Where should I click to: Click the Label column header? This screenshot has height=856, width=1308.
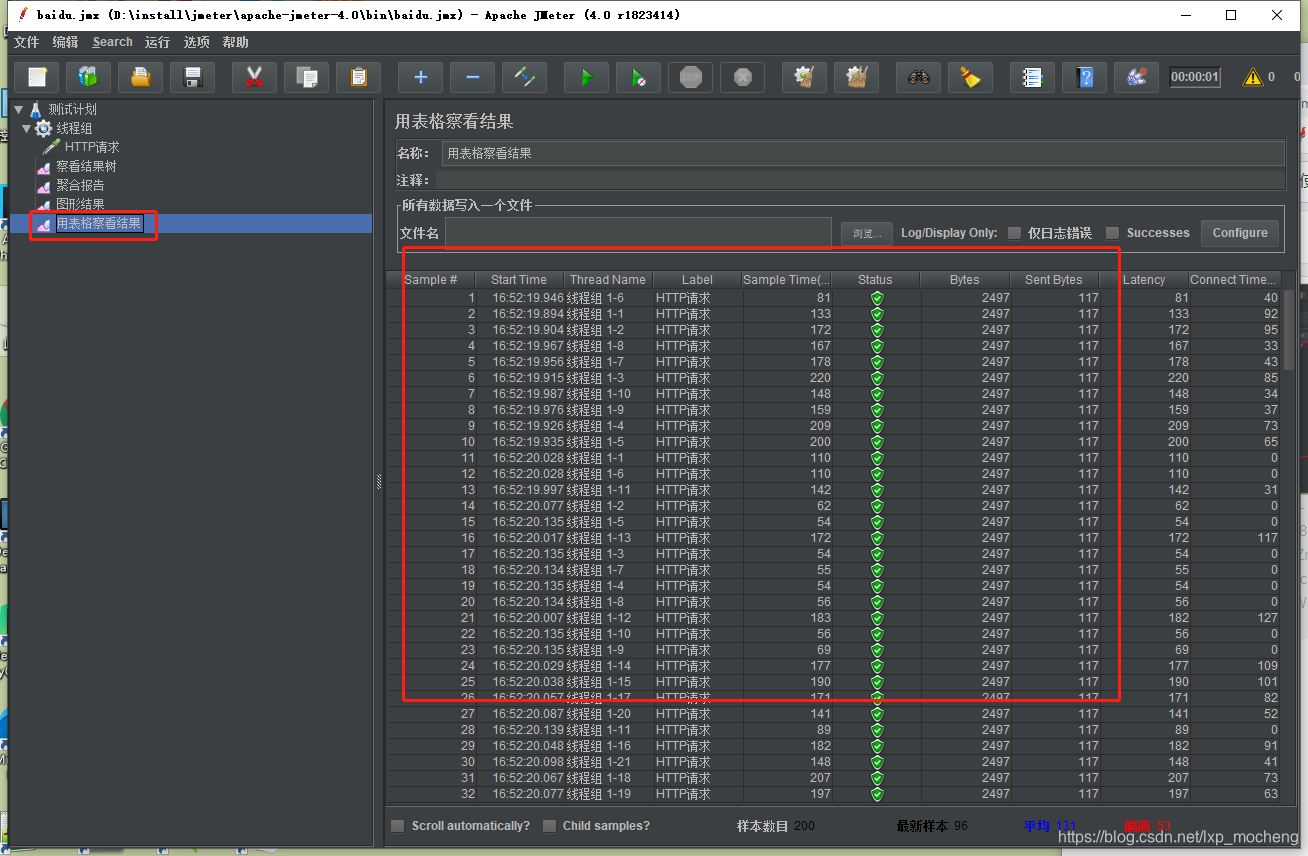(x=697, y=280)
